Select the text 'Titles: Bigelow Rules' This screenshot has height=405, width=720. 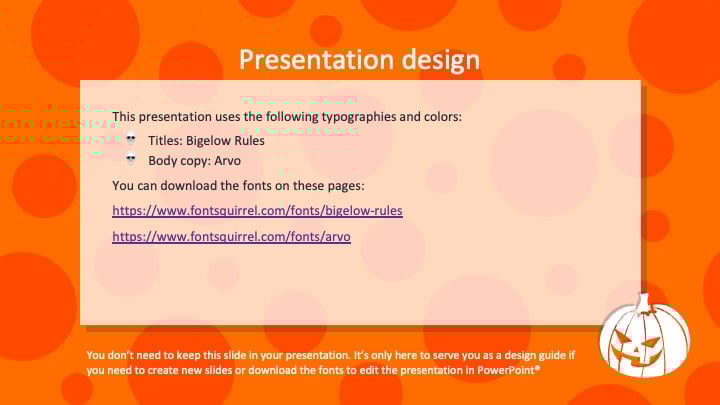tap(206, 141)
